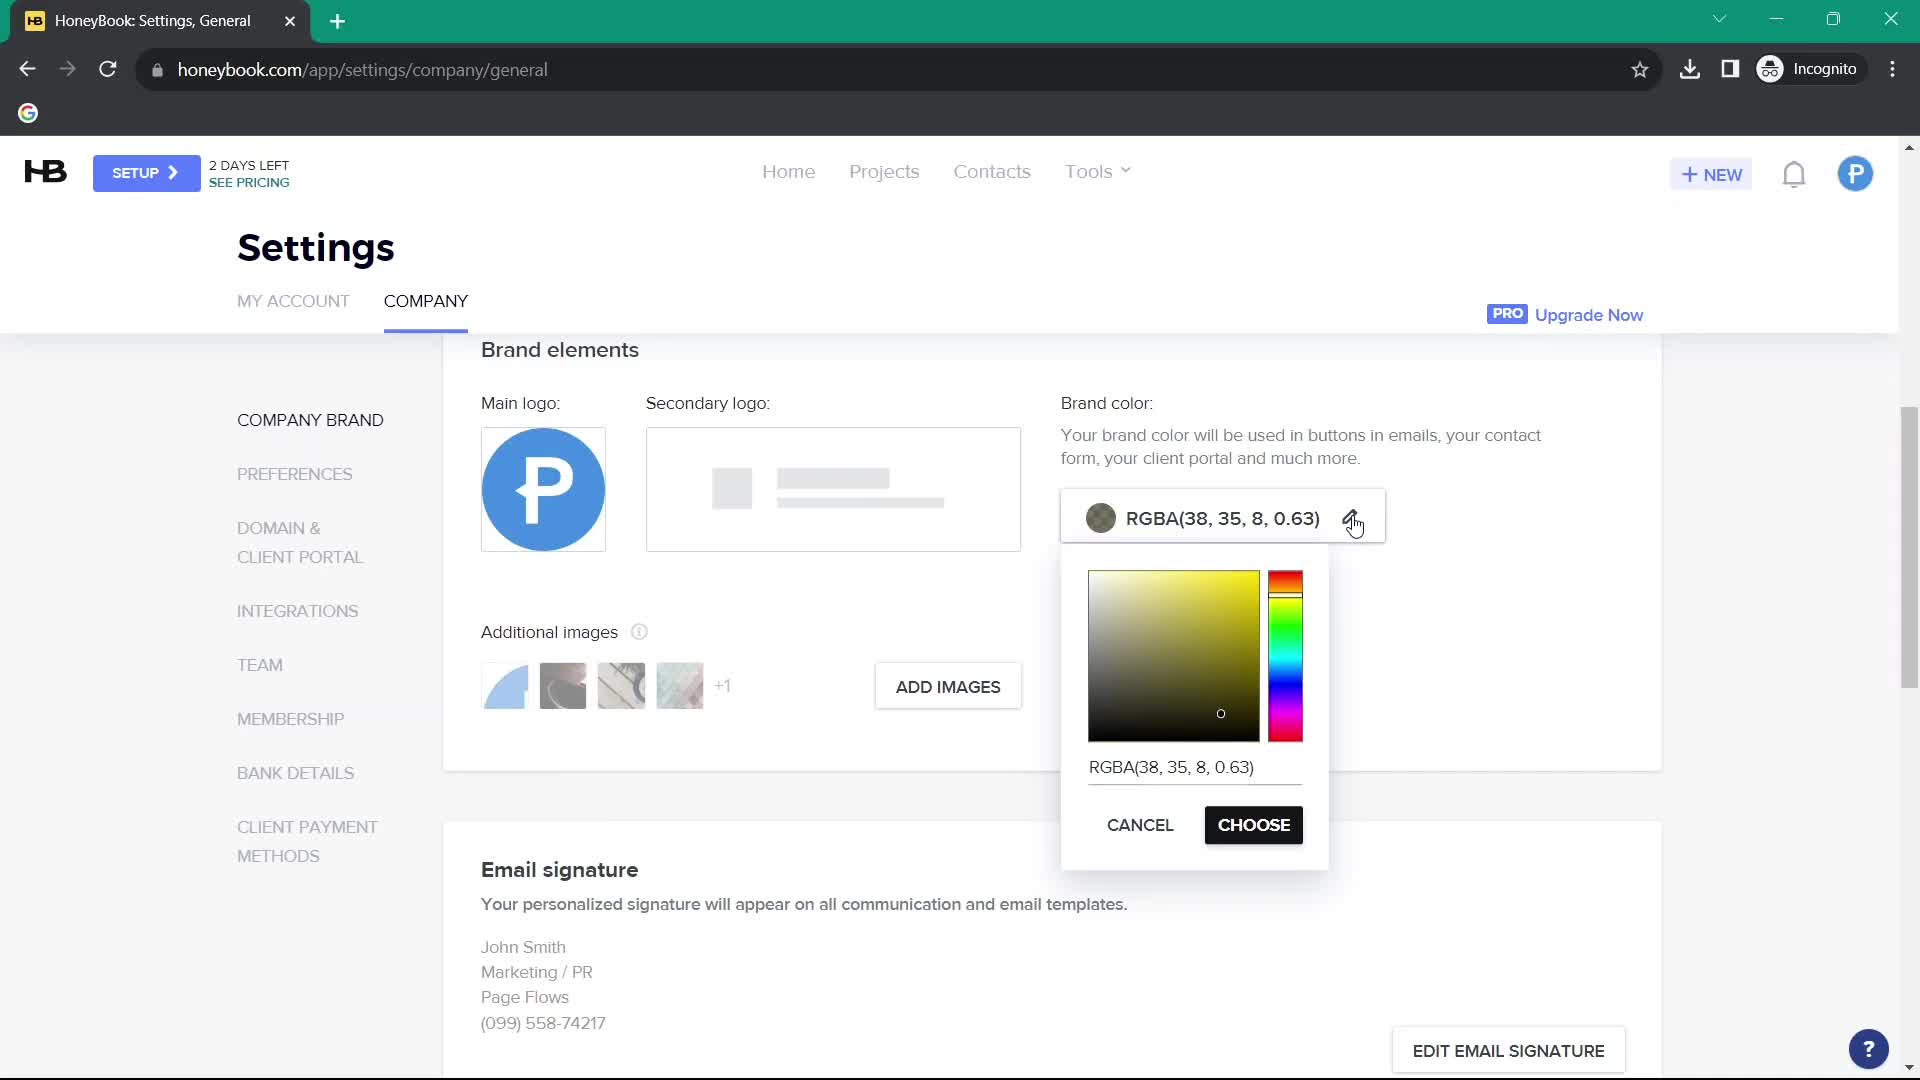The width and height of the screenshot is (1920, 1080).
Task: Open PREFERENCES in the sidebar
Action: click(294, 474)
